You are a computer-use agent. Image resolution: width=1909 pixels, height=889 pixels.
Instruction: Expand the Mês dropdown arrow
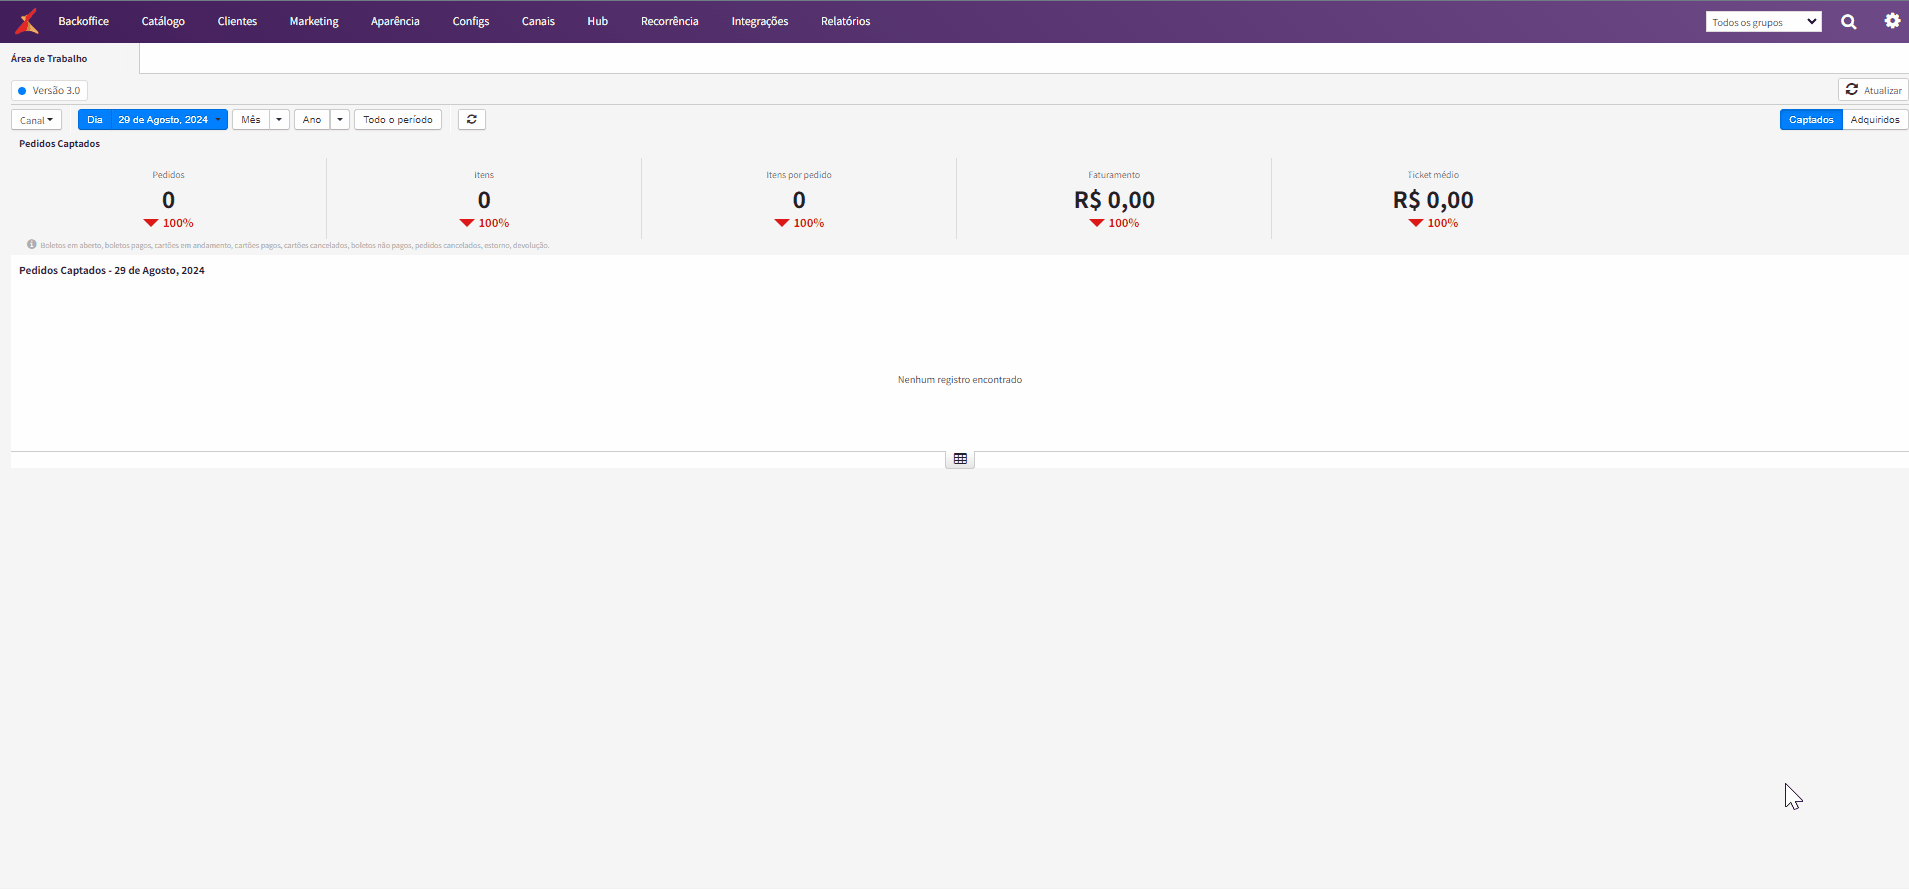[279, 120]
